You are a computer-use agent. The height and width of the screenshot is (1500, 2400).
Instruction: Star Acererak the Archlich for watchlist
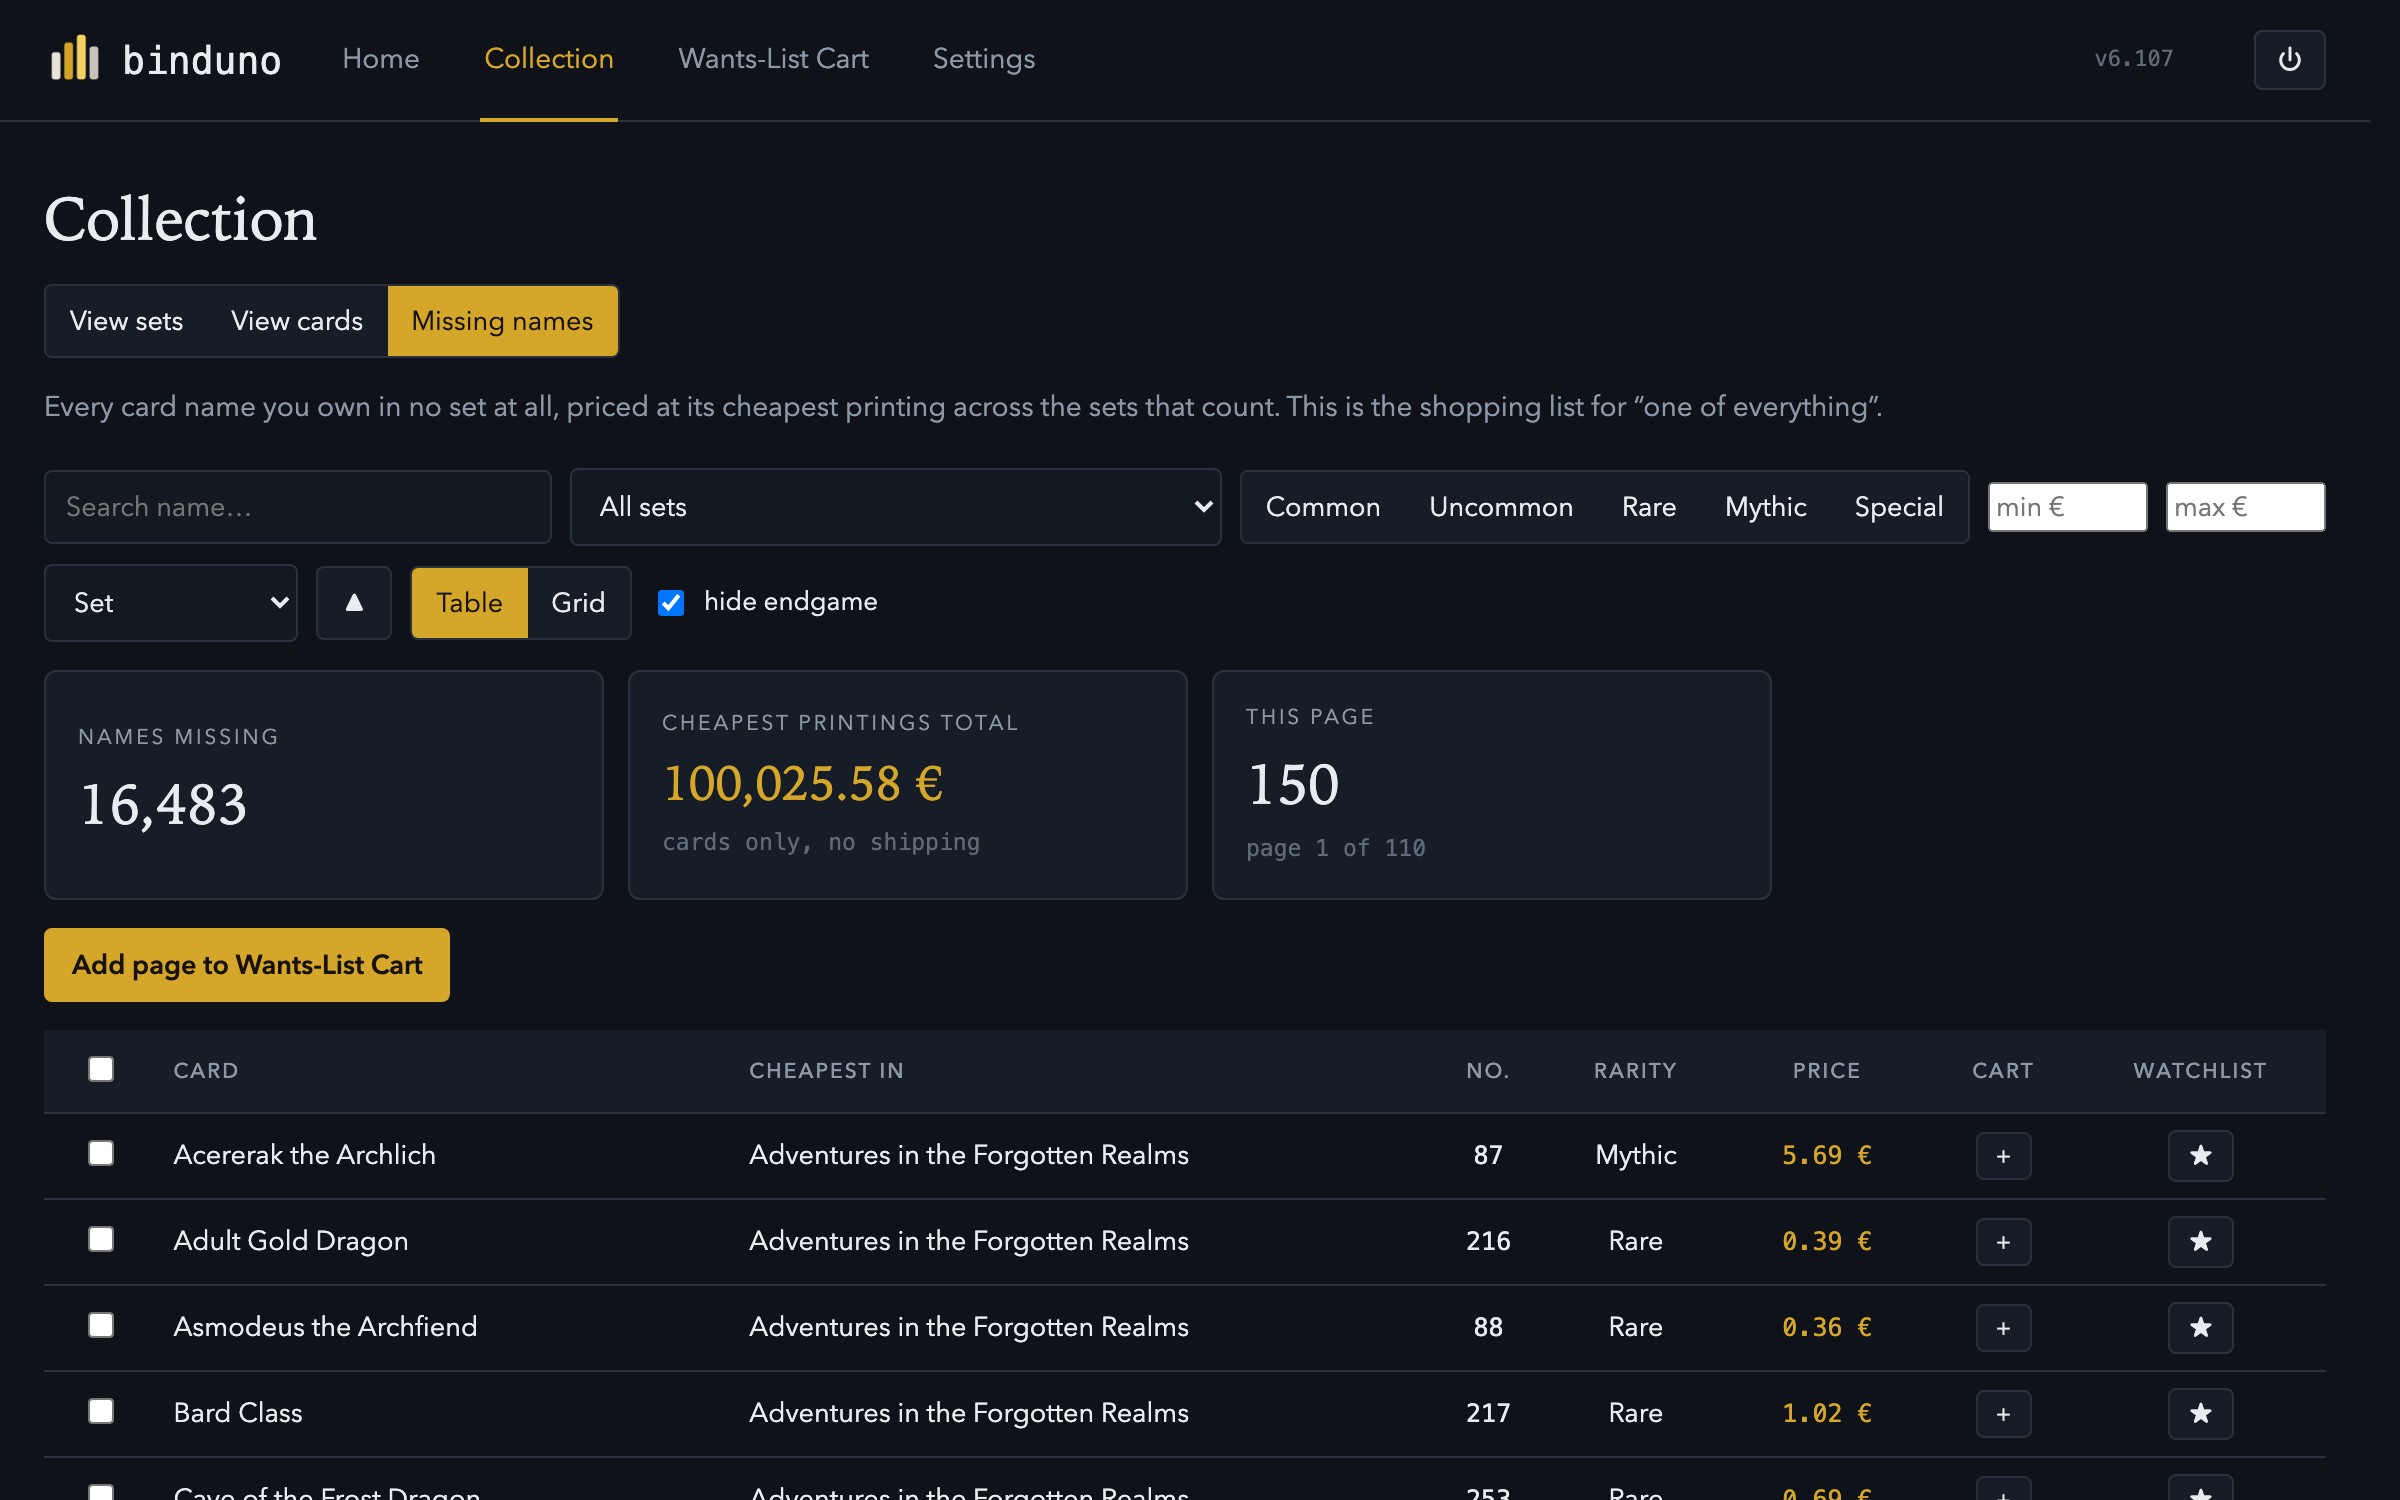point(2200,1156)
